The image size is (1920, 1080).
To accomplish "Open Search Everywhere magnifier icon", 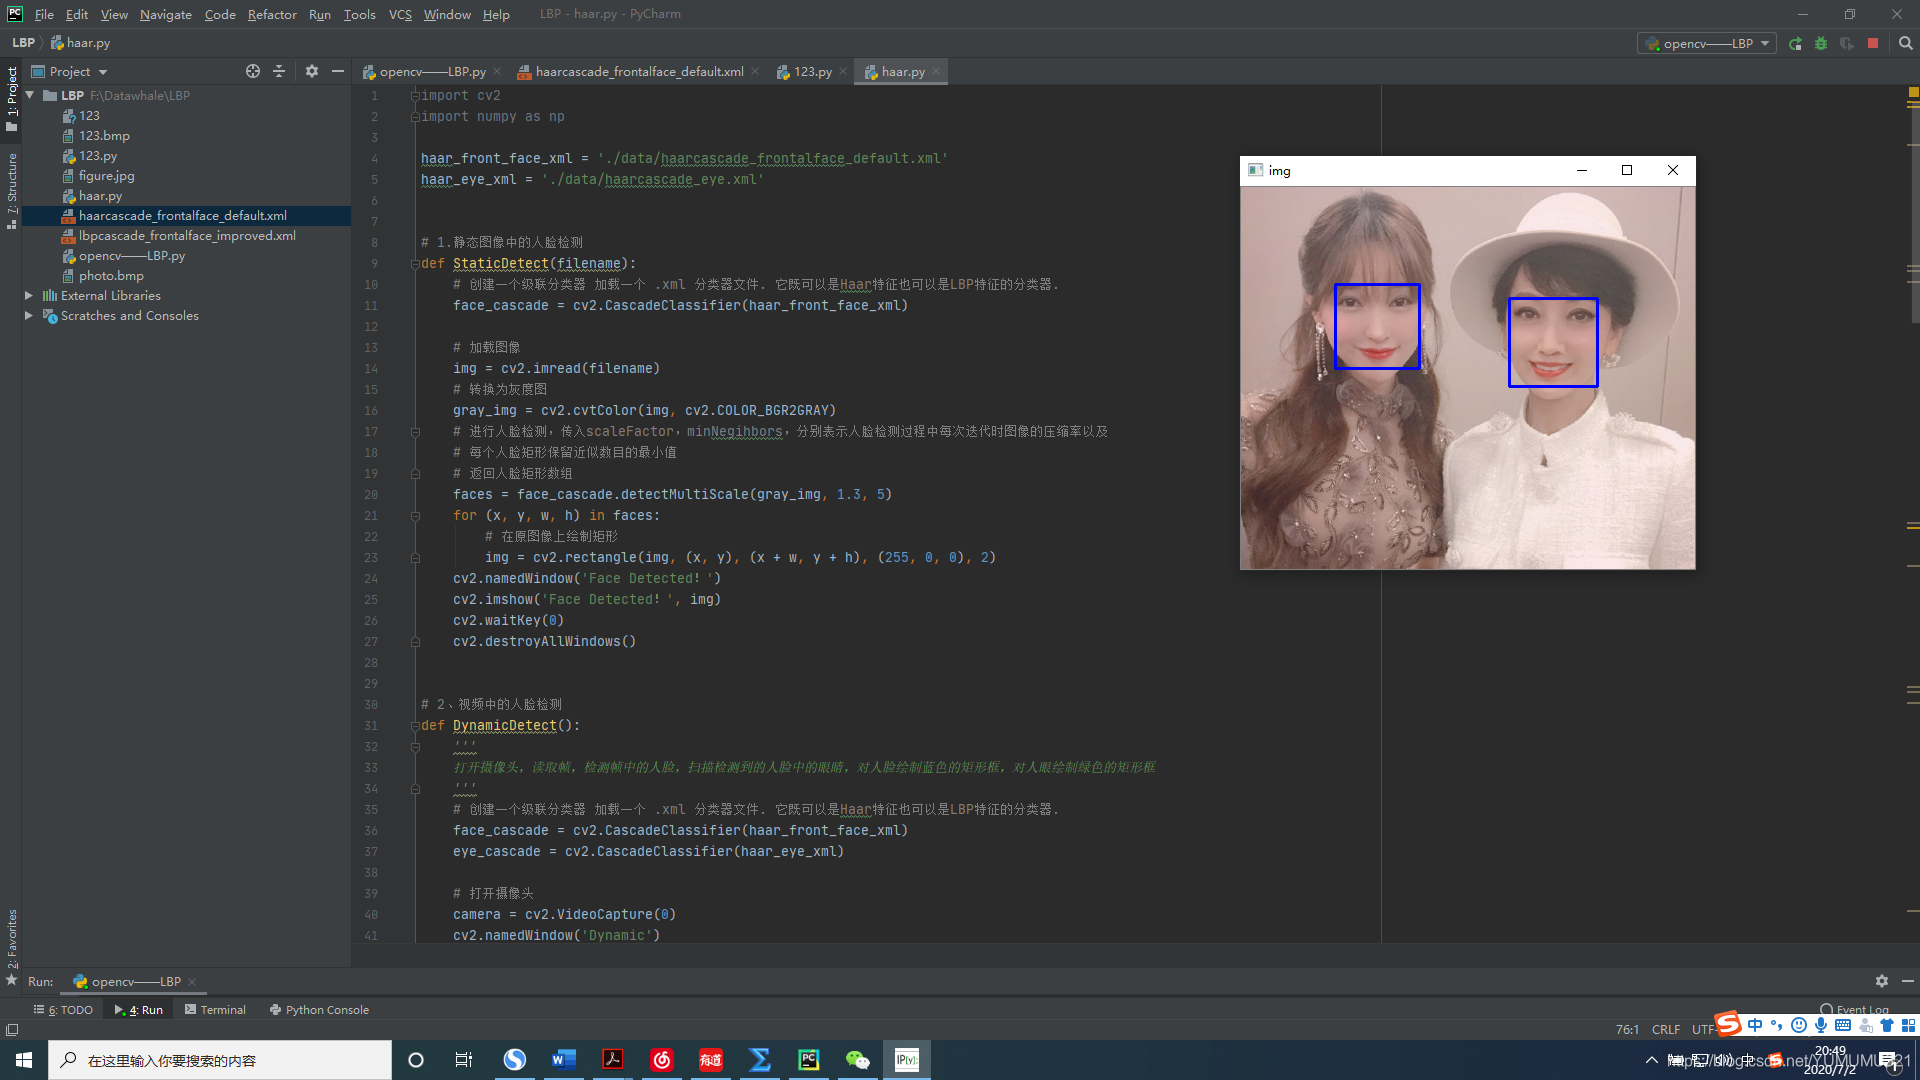I will 1905,43.
